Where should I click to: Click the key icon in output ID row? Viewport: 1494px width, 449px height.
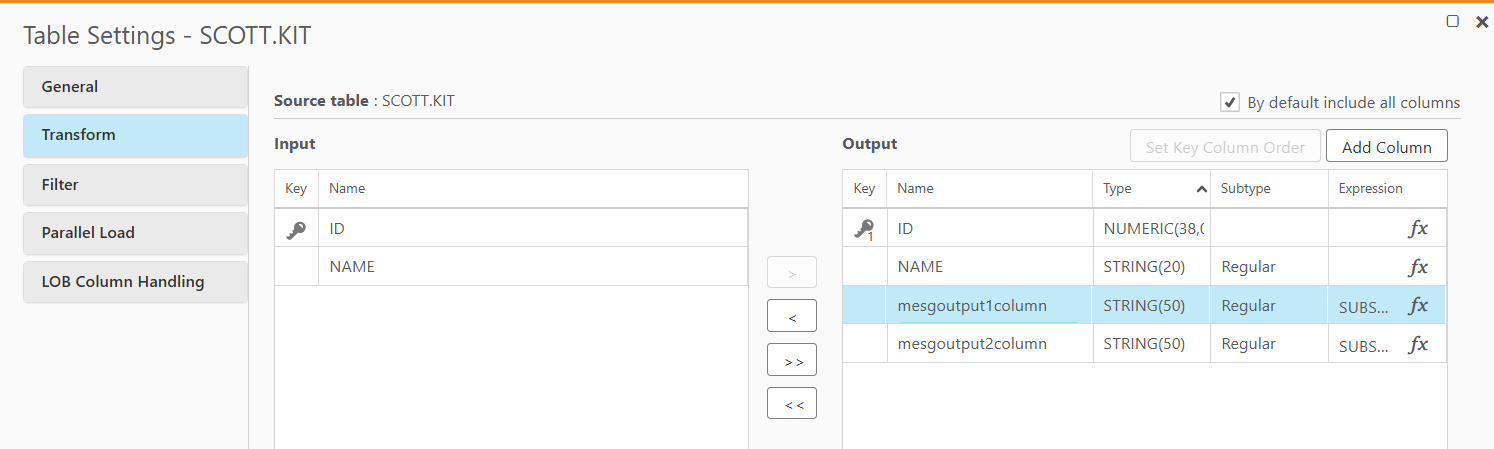[864, 229]
